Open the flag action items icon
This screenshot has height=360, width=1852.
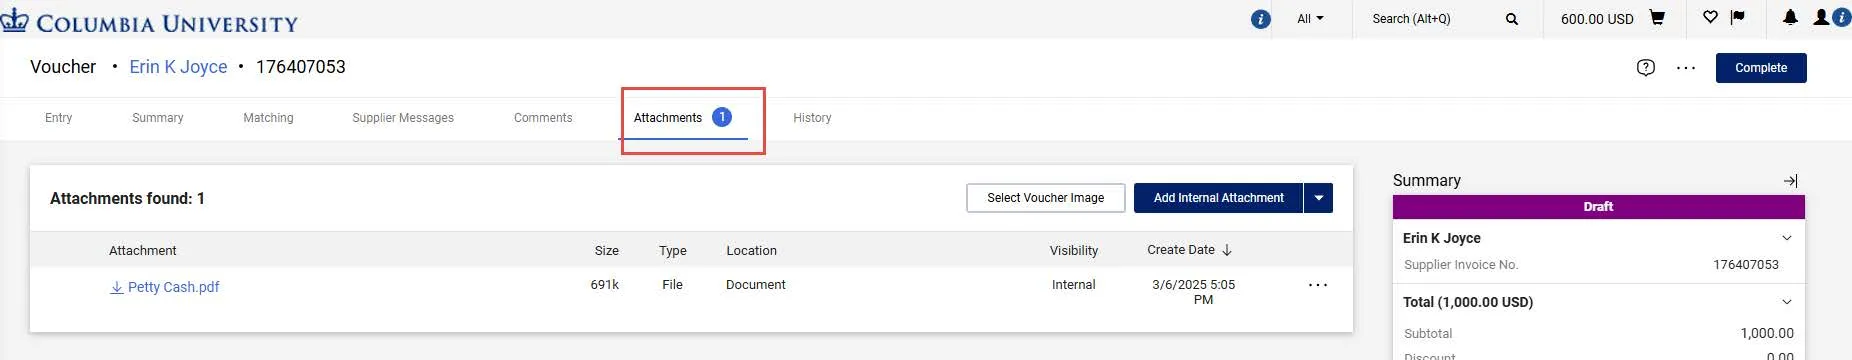click(1737, 17)
